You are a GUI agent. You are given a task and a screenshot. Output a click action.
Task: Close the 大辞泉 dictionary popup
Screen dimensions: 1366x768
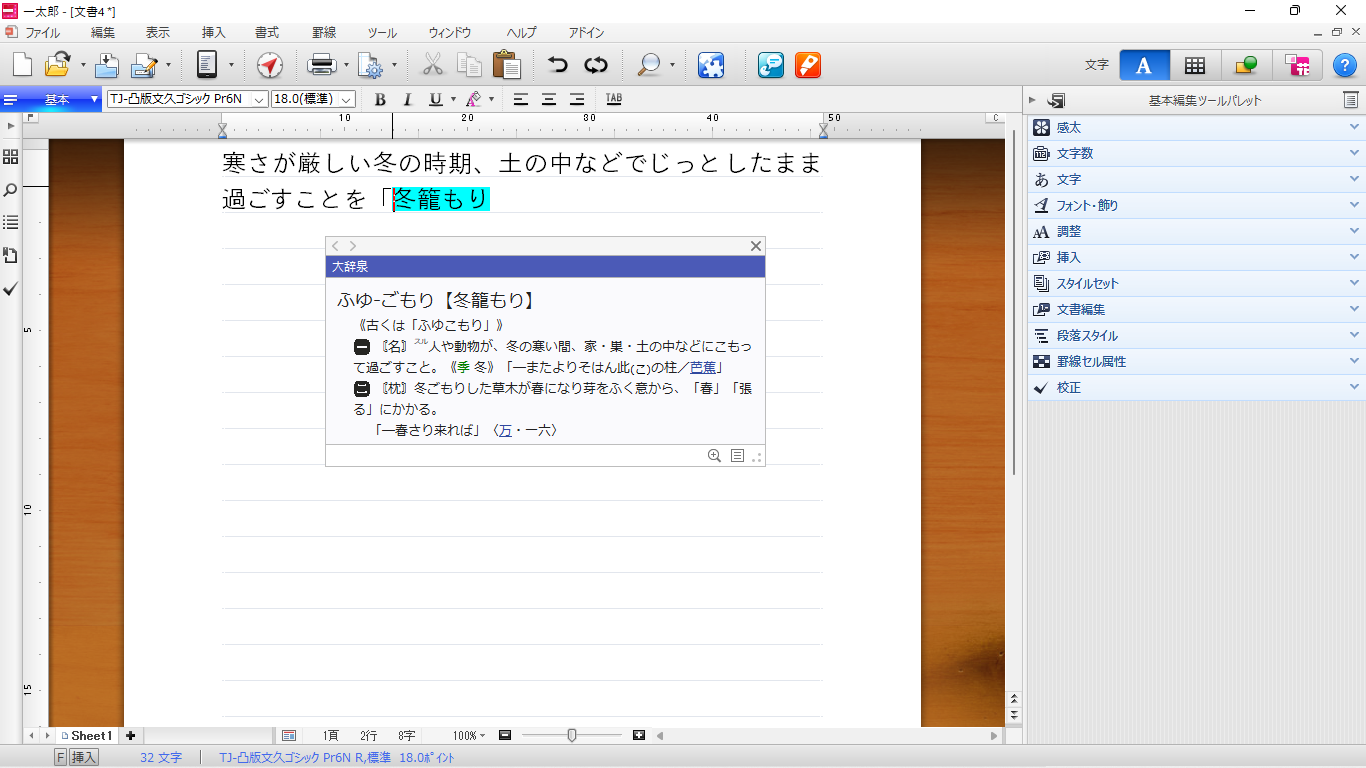(756, 246)
